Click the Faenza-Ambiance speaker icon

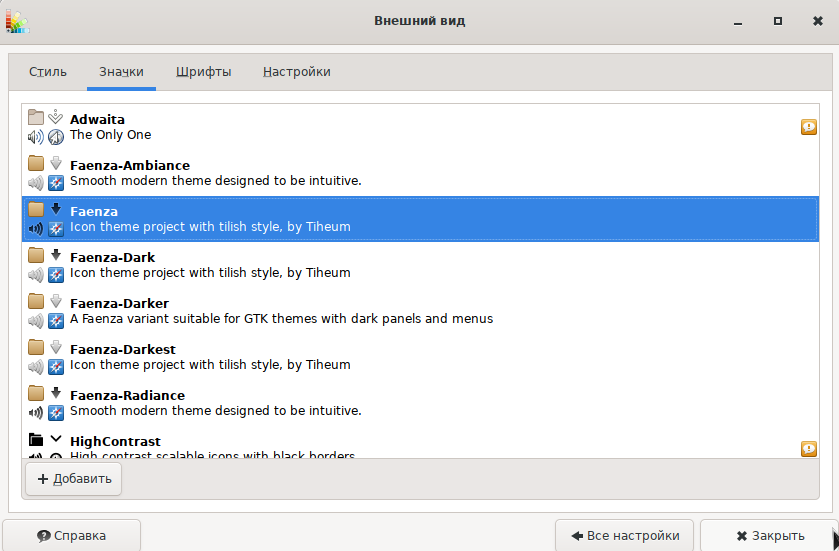click(x=36, y=182)
